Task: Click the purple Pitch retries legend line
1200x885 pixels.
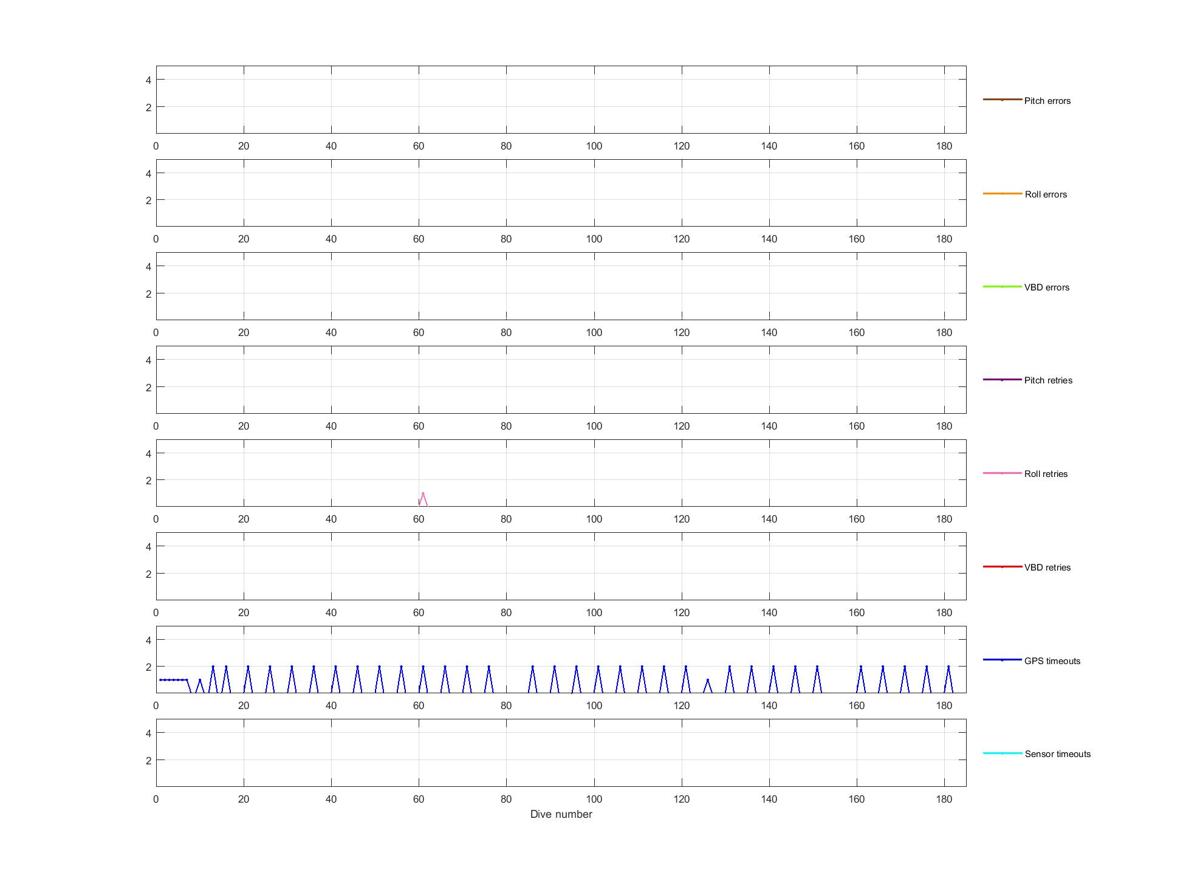Action: pyautogui.click(x=1002, y=380)
